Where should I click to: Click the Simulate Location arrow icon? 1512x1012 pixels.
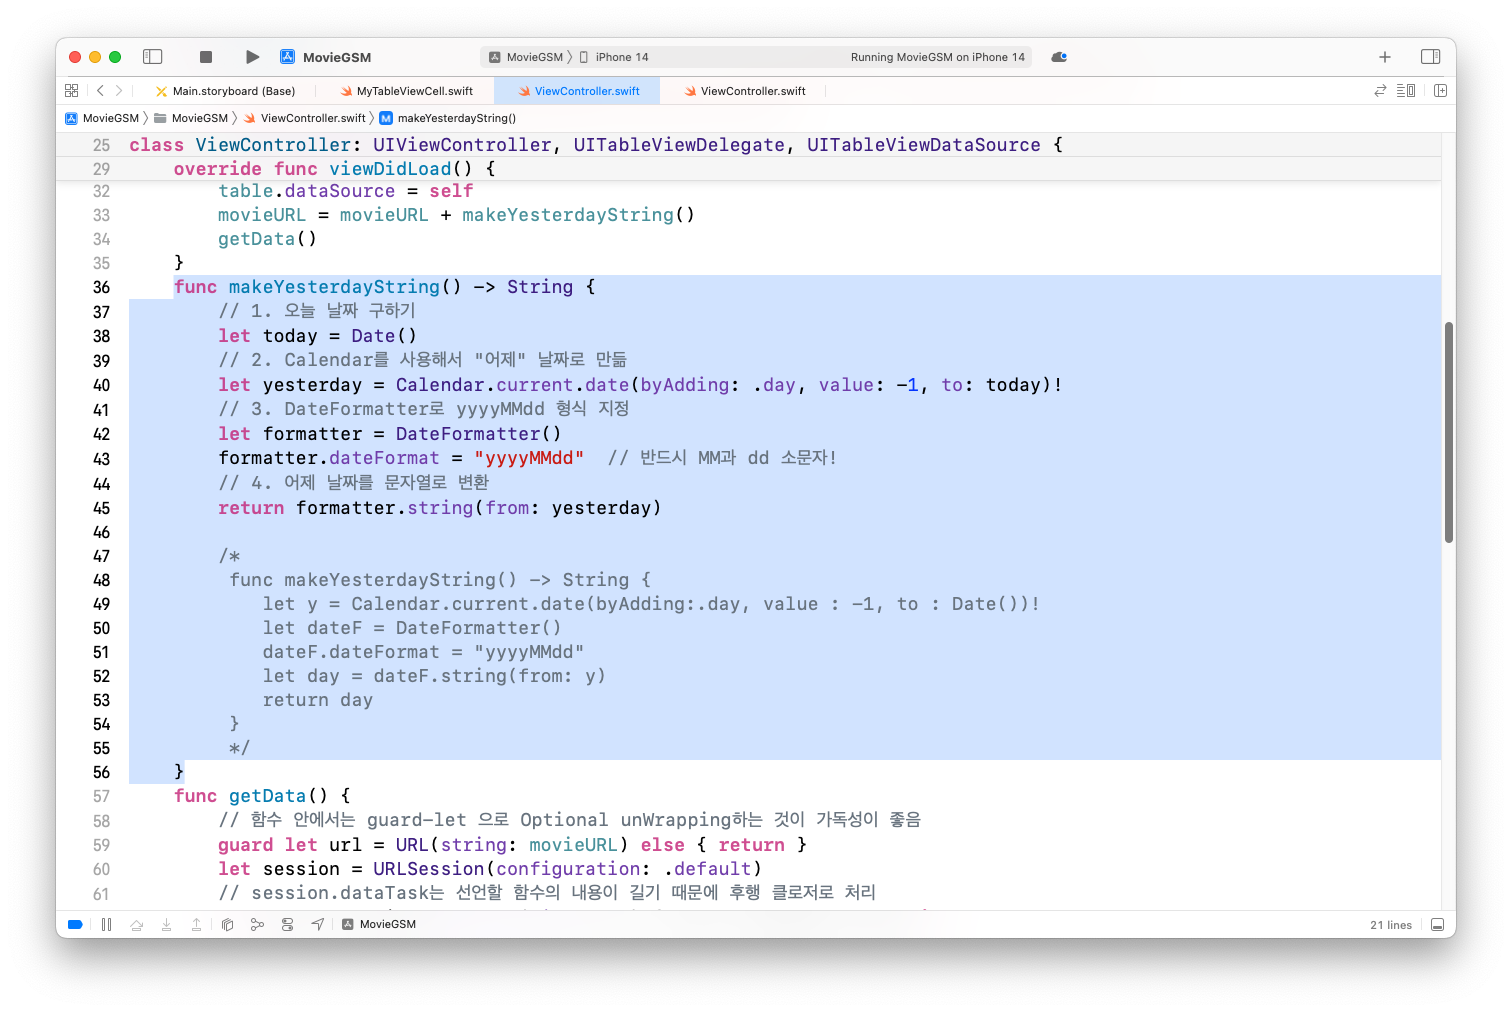click(317, 925)
